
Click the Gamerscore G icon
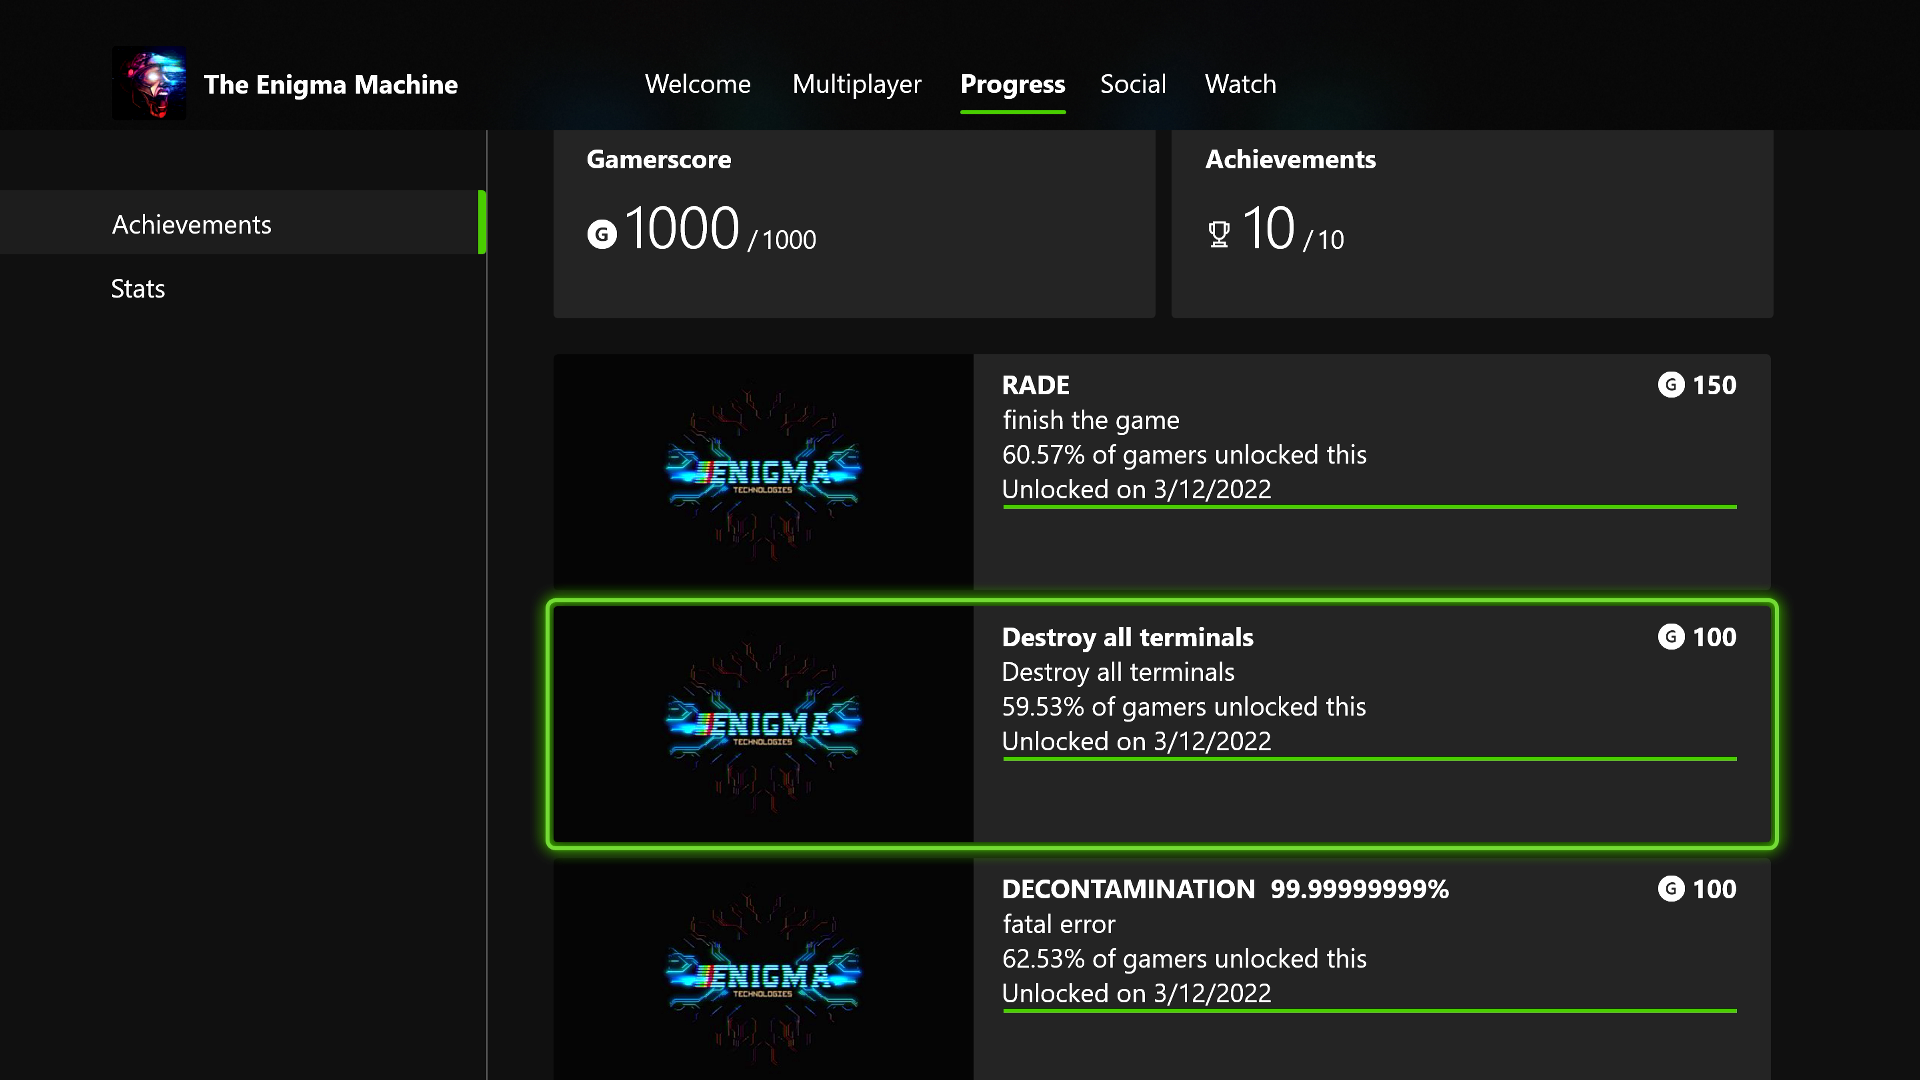[x=601, y=235]
